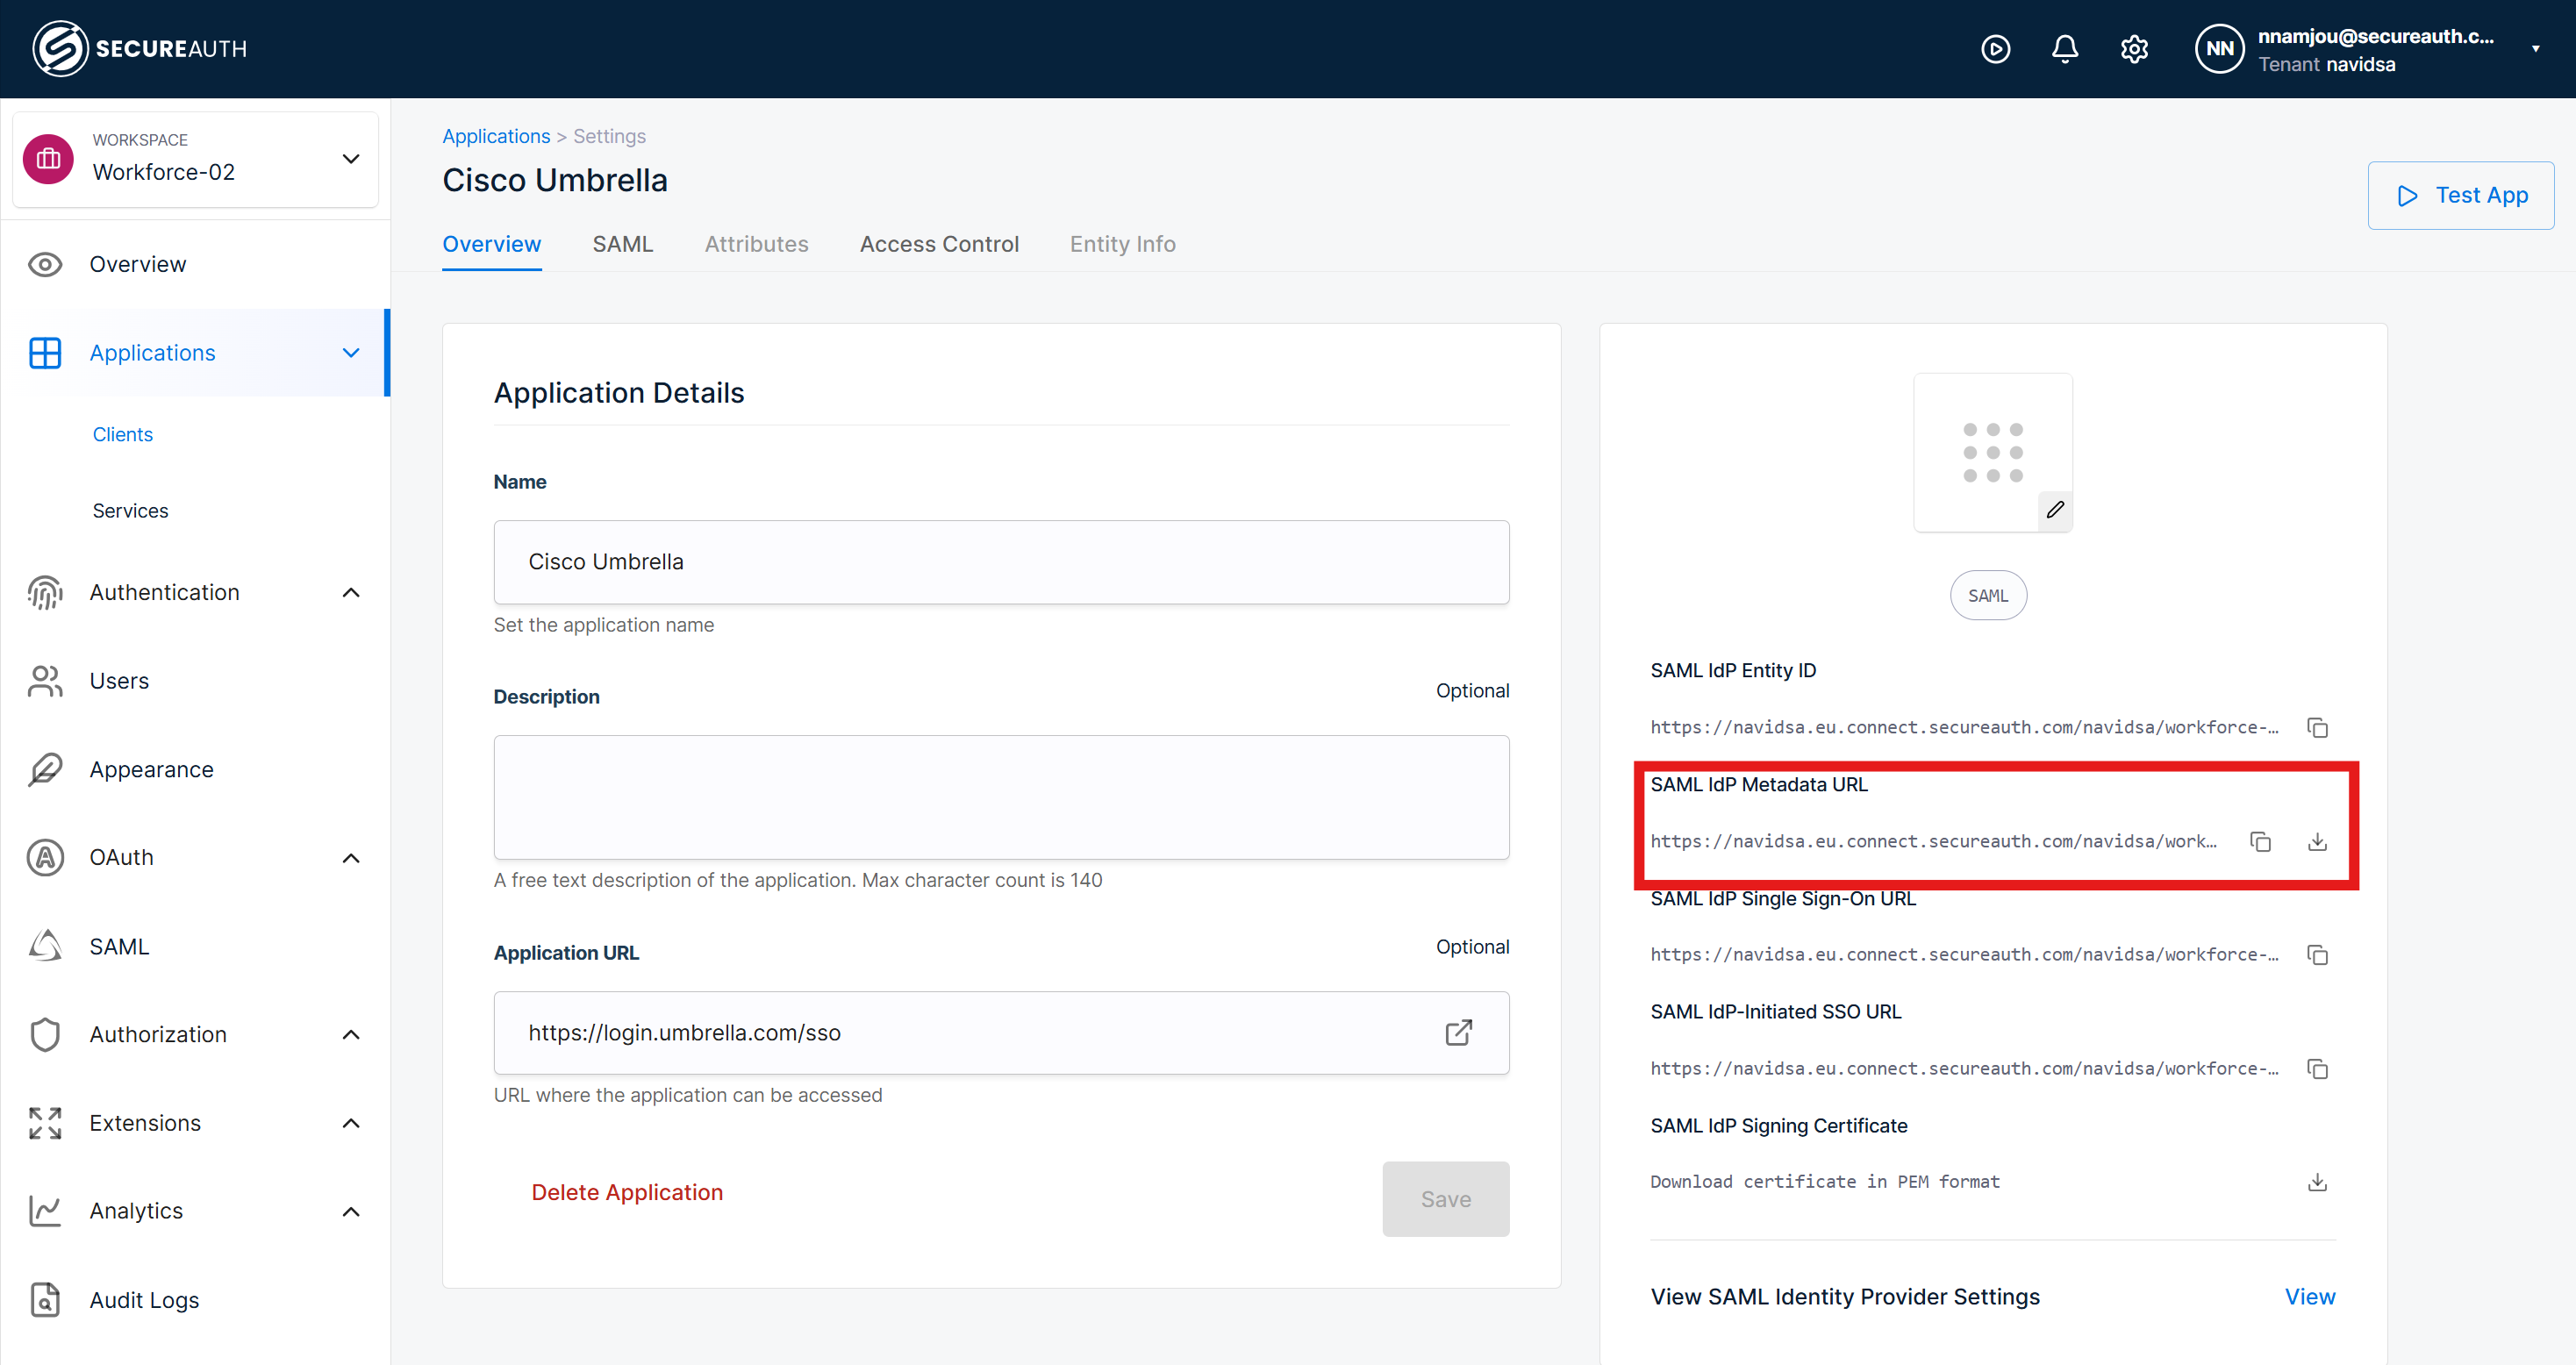Click the SecureAuth logo
Screen dimensions: 2576x1365
[x=140, y=48]
